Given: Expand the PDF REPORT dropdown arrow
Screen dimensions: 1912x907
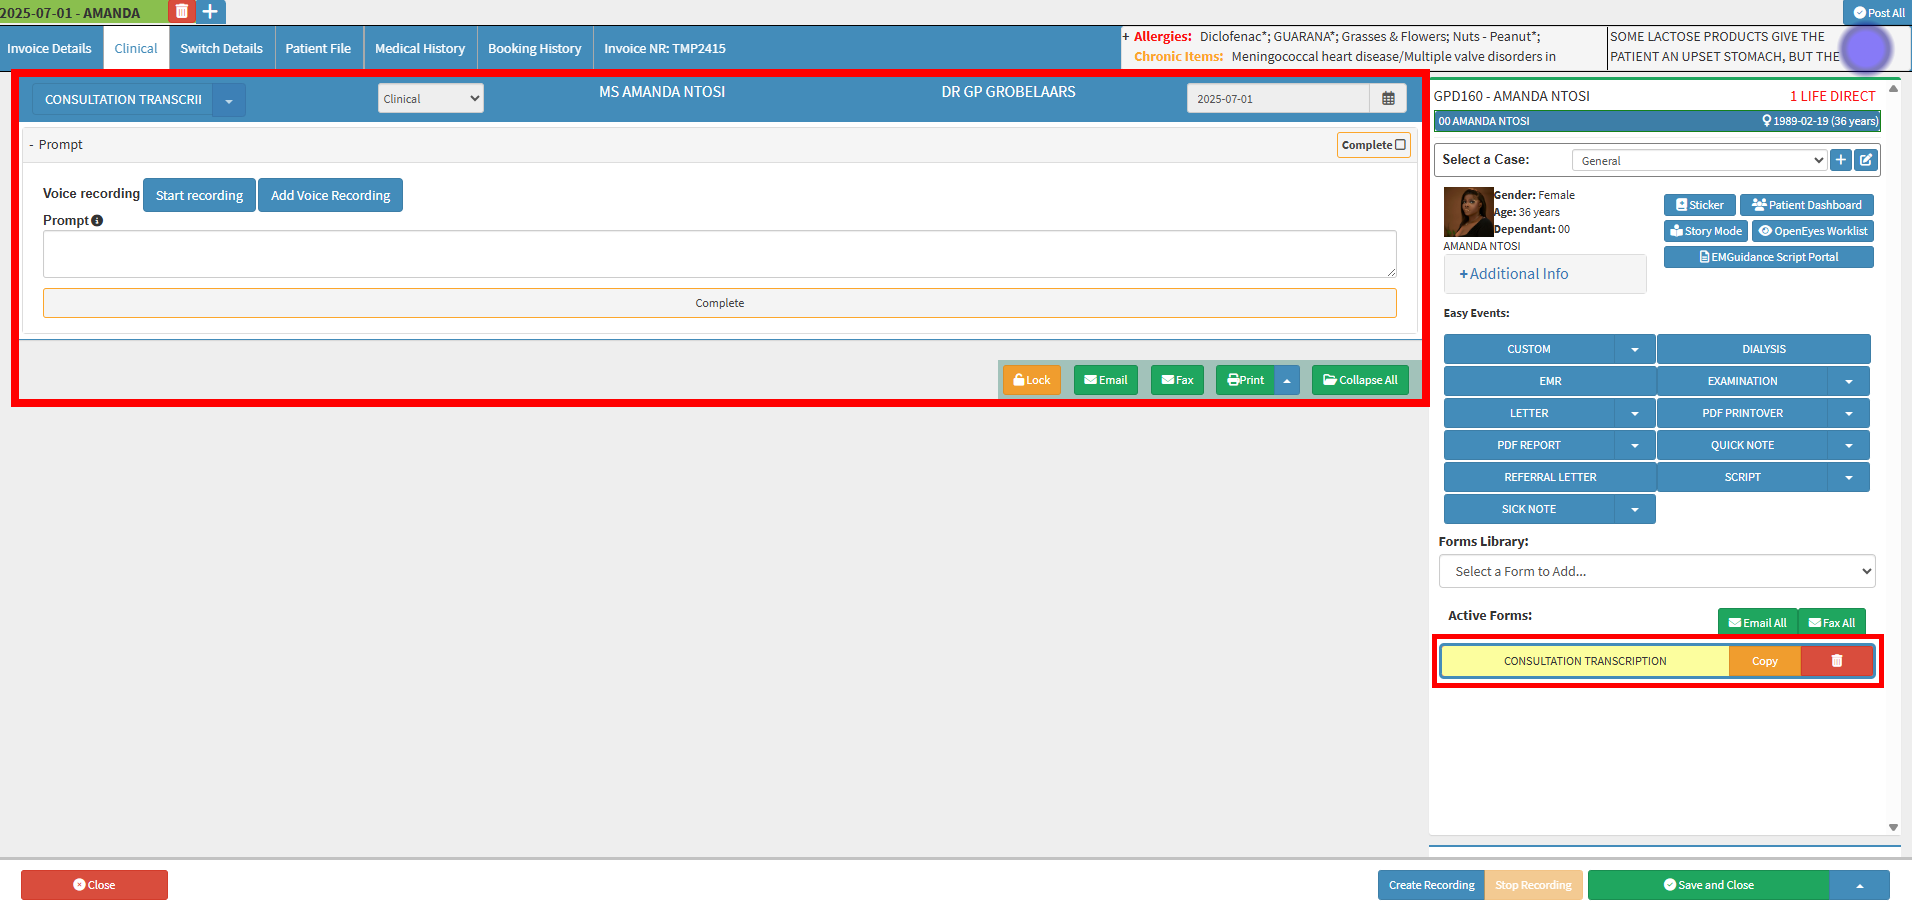Looking at the screenshot, I should click(x=1635, y=445).
